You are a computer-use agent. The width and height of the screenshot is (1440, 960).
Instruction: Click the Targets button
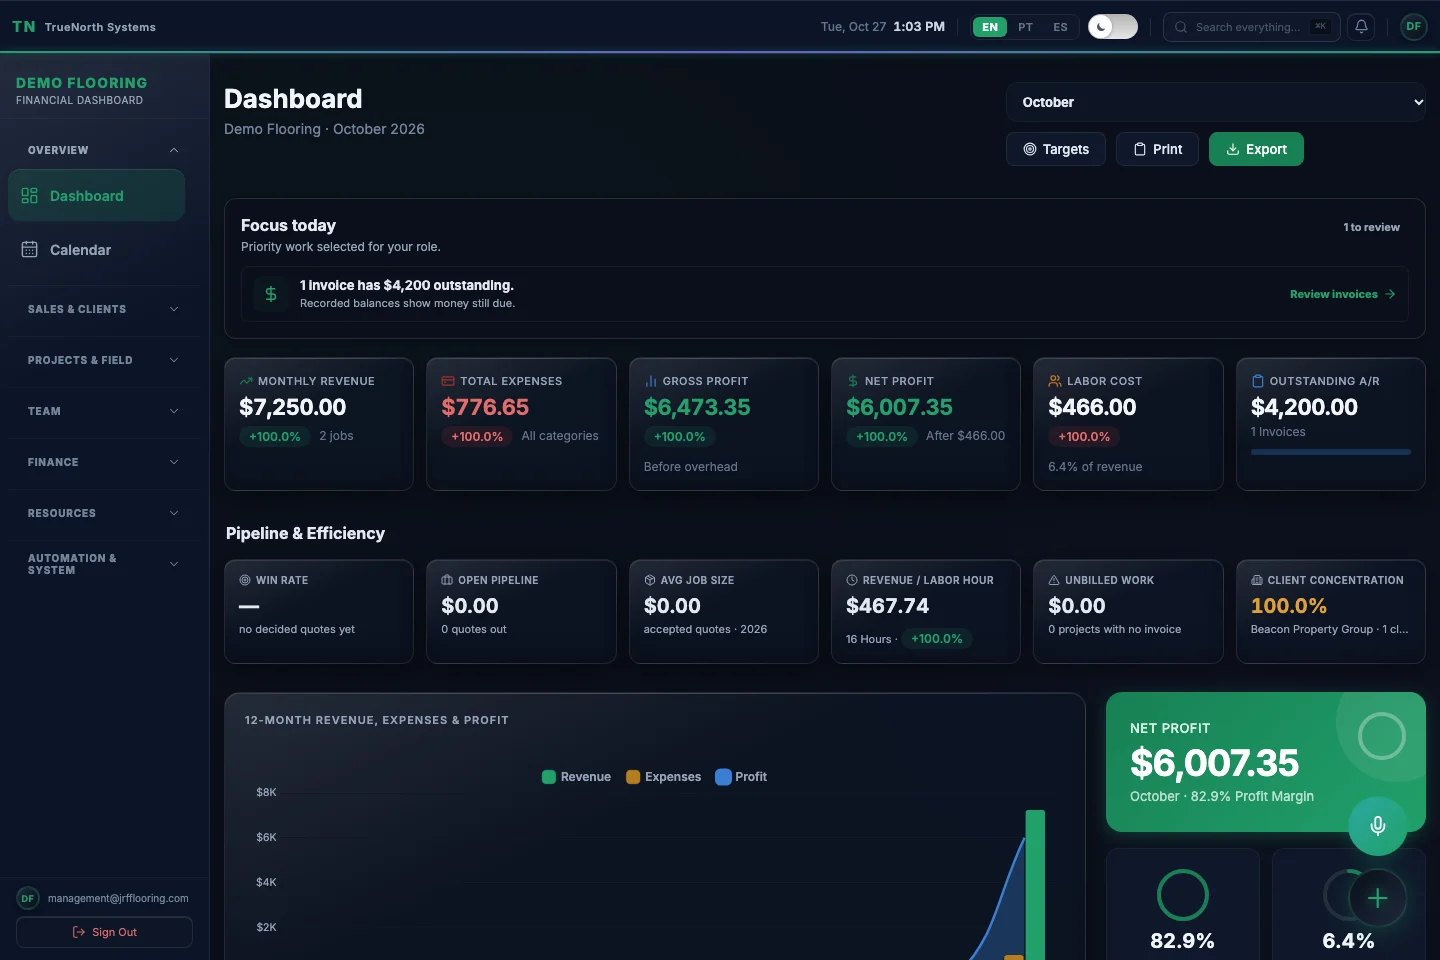tap(1056, 149)
